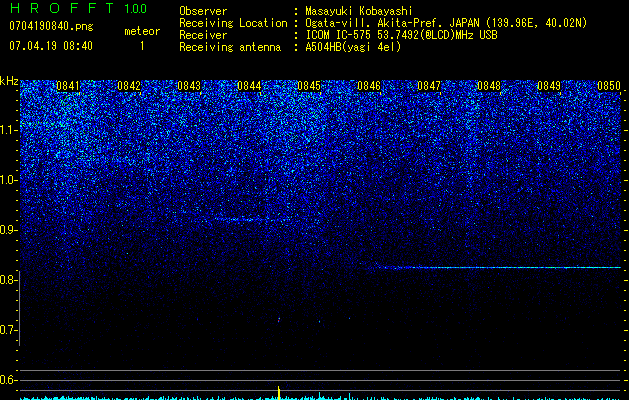Click the 0.9 kHz axis label
This screenshot has width=629, height=400.
coord(8,230)
